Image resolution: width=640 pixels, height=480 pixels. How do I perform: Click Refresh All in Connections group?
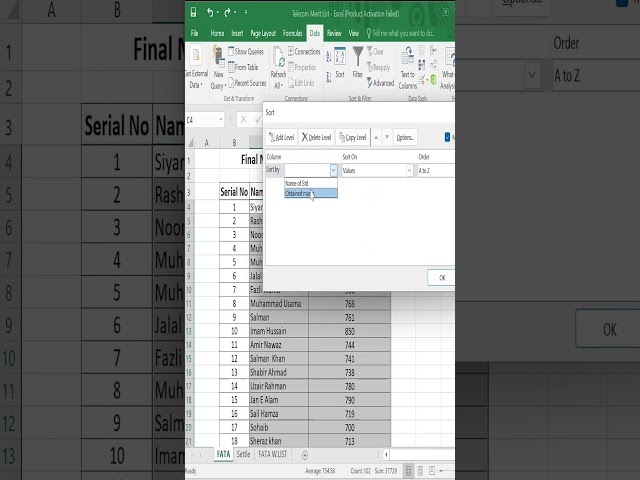point(278,68)
